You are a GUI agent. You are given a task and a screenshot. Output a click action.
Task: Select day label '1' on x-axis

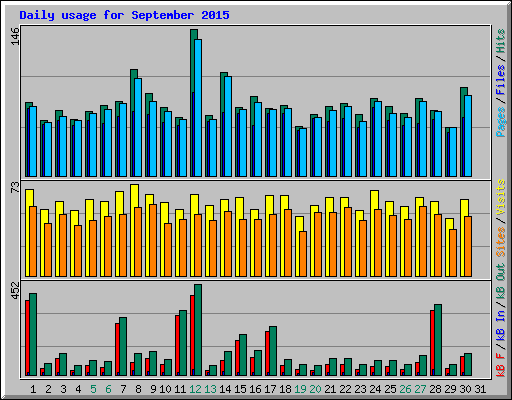point(33,389)
